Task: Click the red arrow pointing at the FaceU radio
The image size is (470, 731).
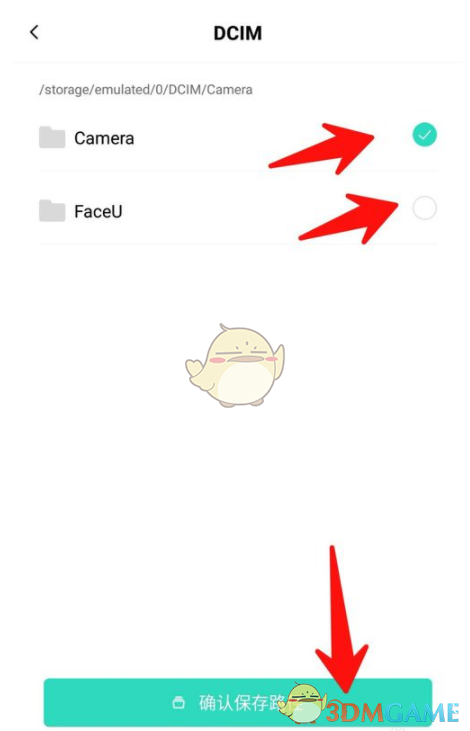Action: point(348,218)
